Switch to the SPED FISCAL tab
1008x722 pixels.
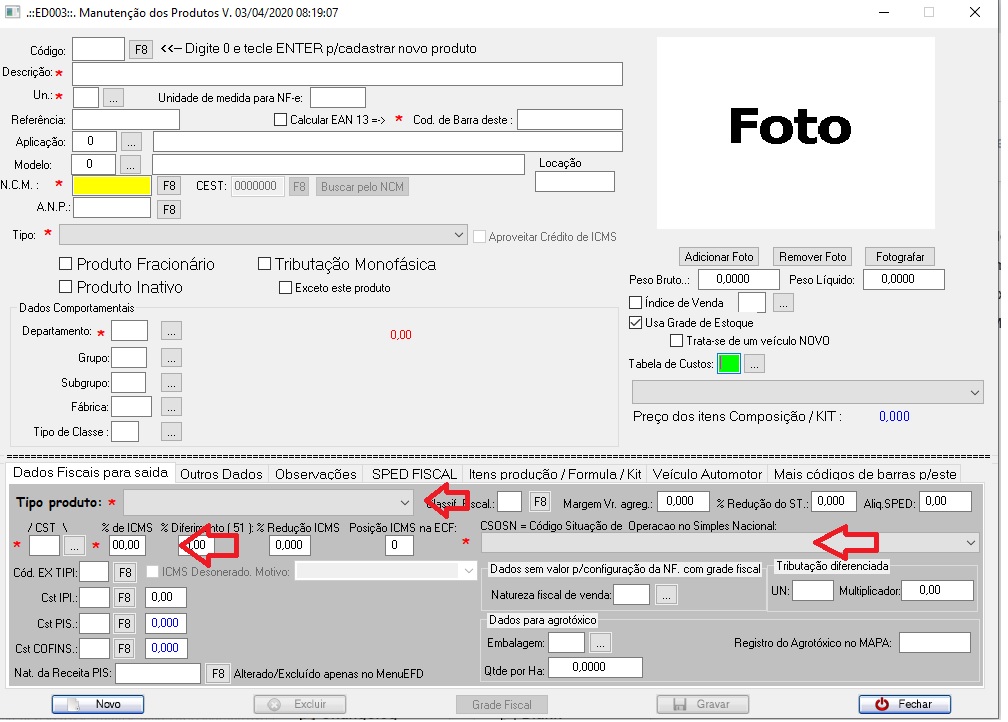point(414,474)
